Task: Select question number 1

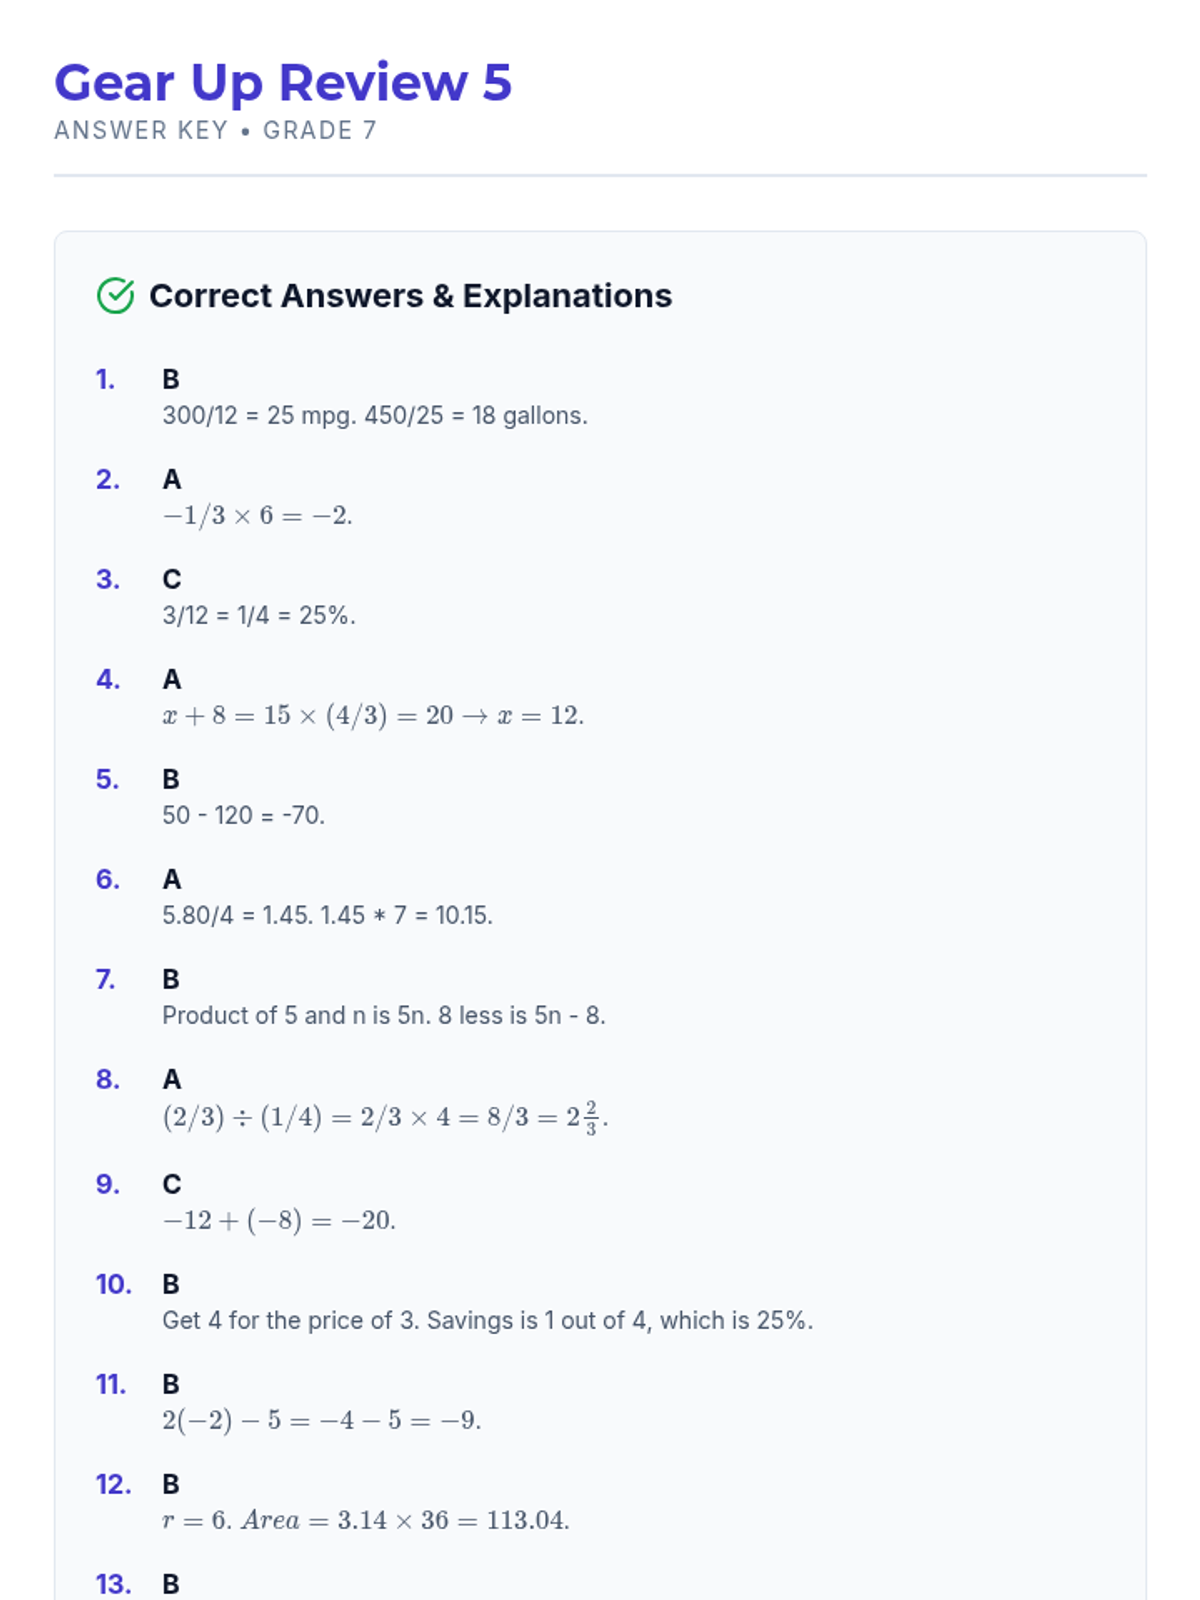Action: click(x=105, y=380)
